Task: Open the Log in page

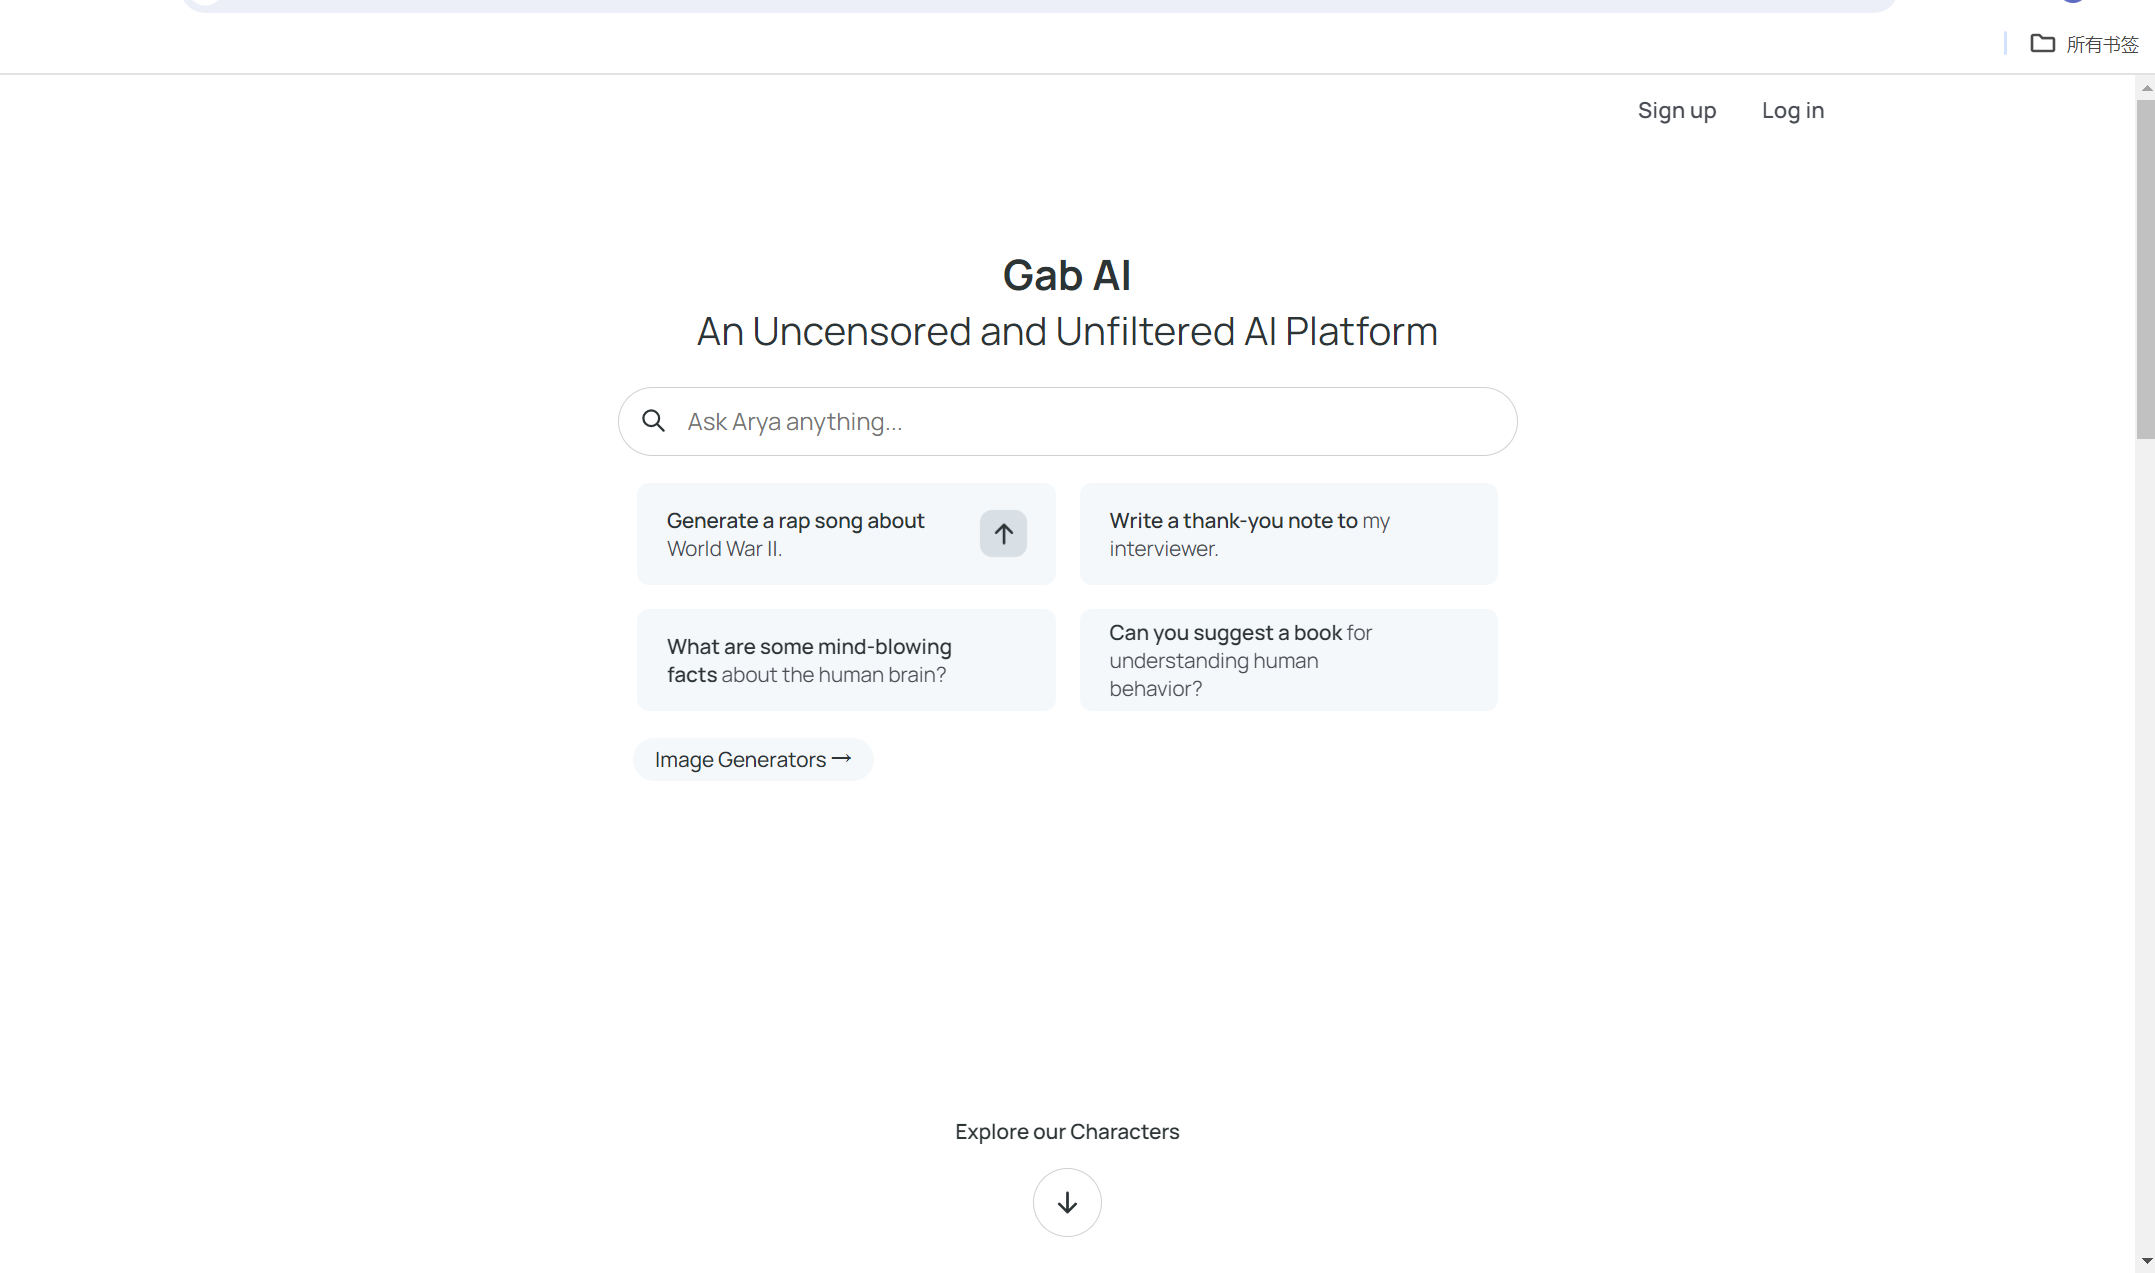Action: (x=1792, y=111)
